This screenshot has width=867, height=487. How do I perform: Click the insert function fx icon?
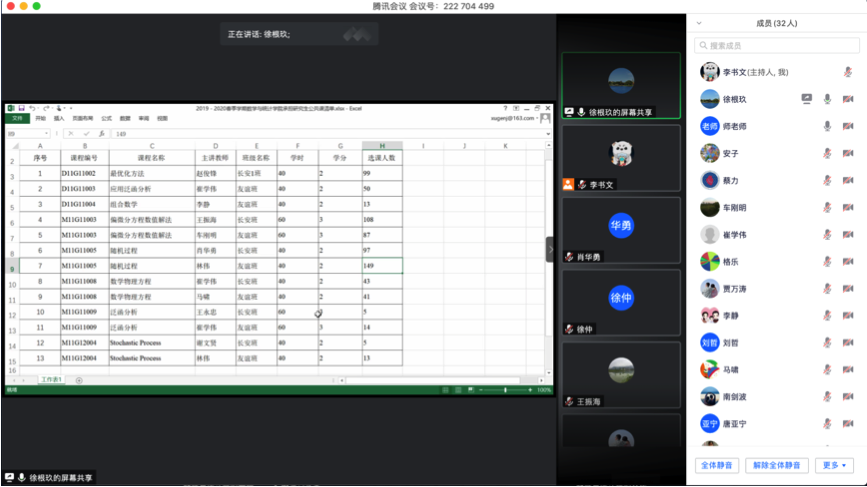point(101,133)
